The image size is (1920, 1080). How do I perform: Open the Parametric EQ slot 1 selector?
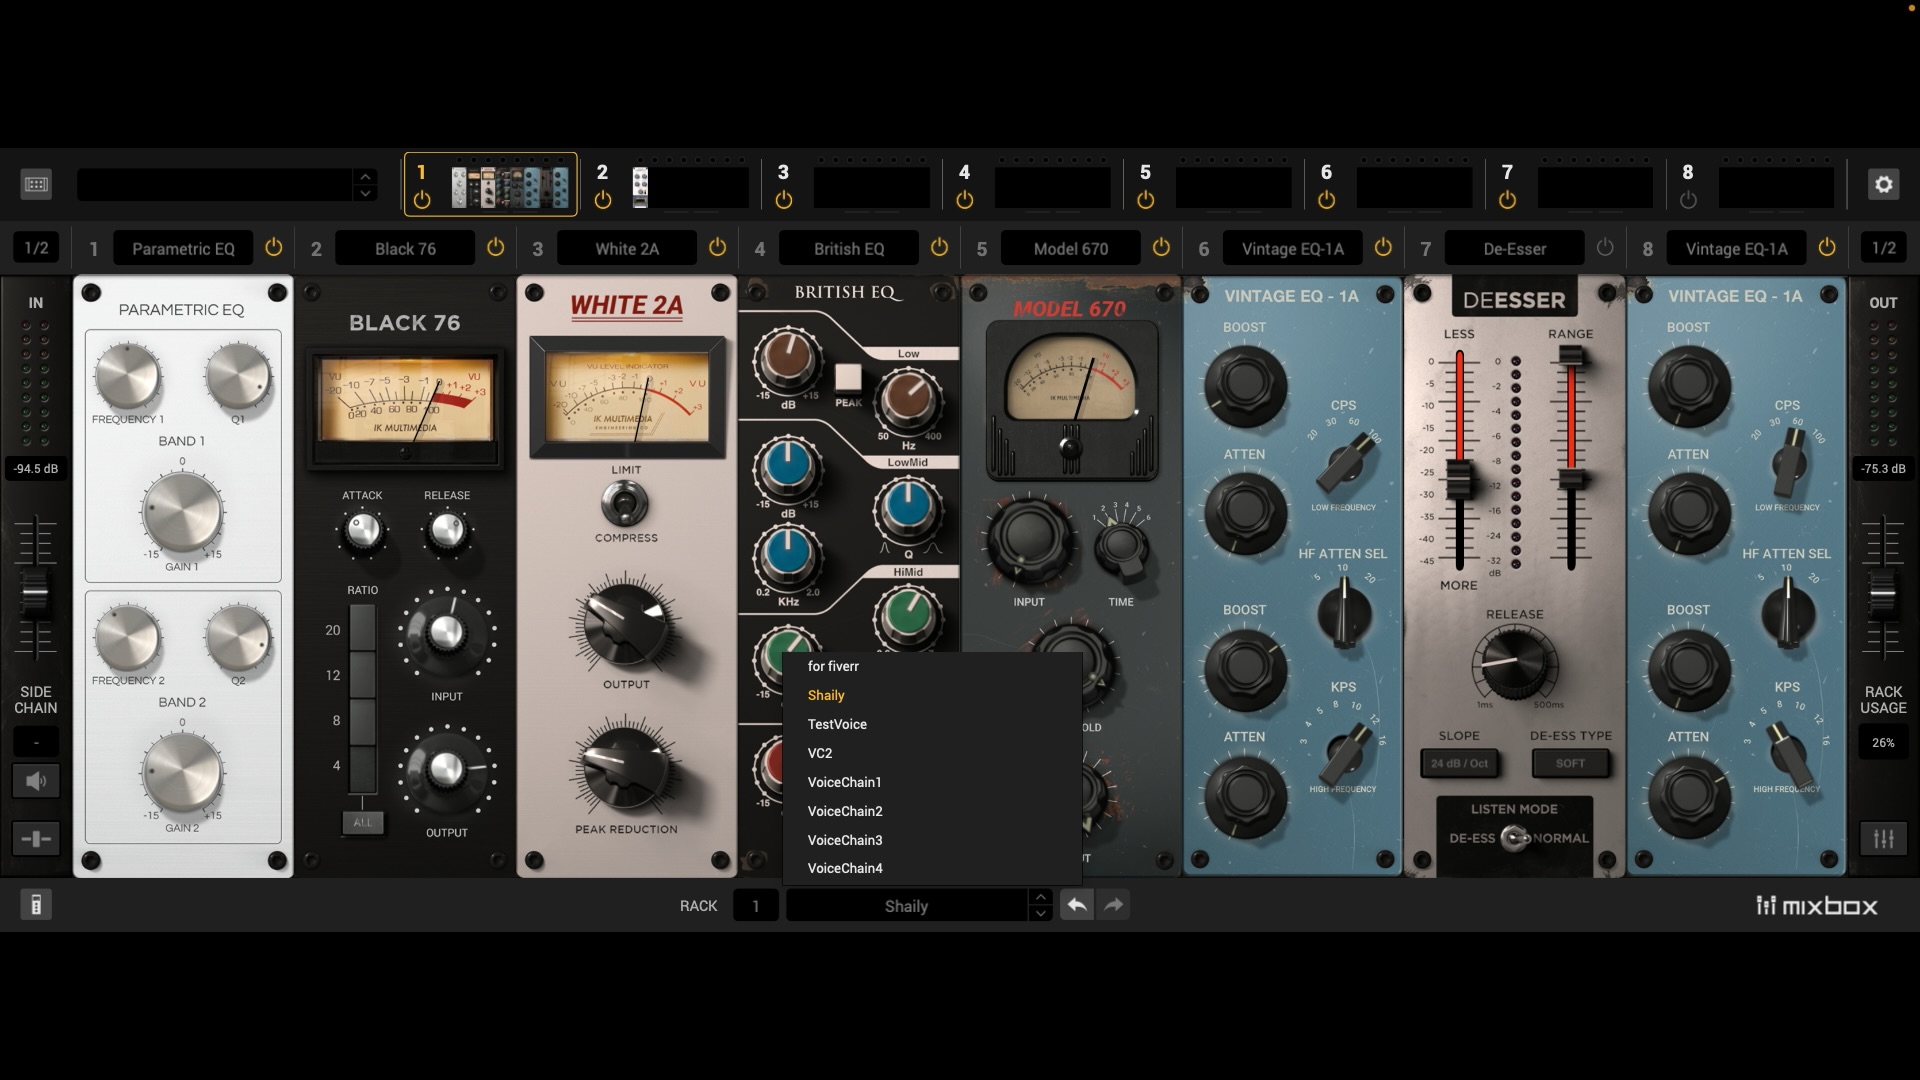[x=183, y=248]
